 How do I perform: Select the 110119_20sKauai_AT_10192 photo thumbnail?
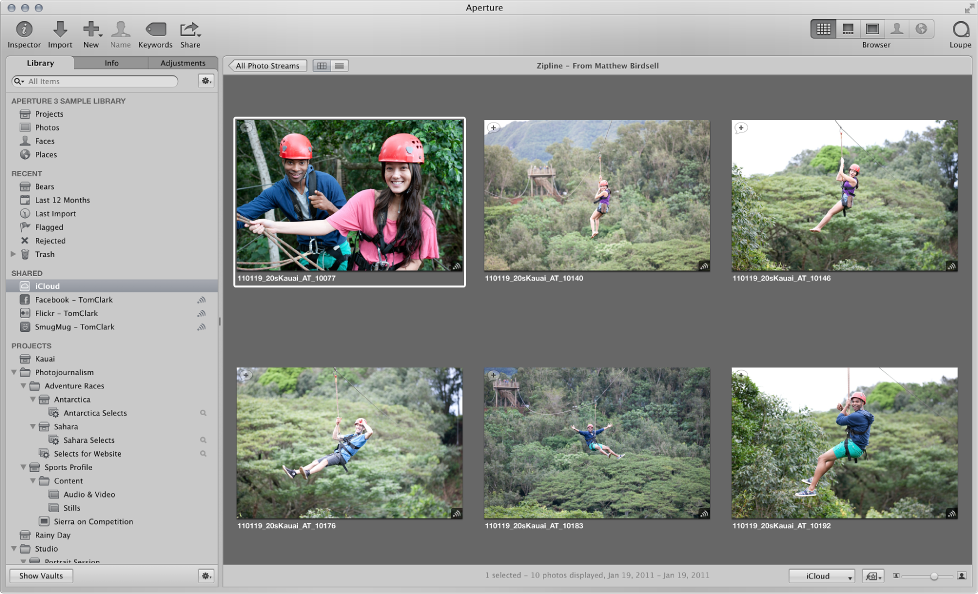(844, 443)
